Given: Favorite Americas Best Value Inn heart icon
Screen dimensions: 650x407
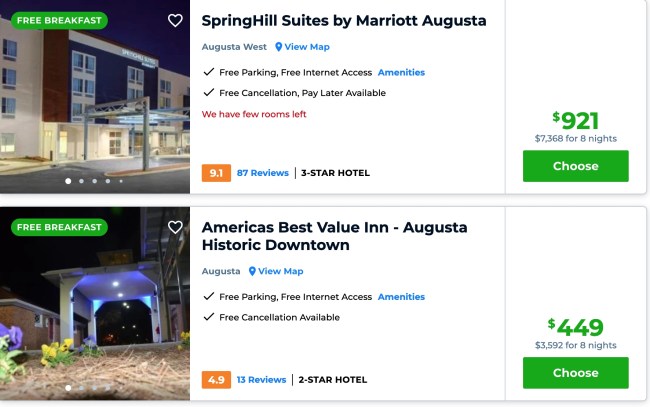Looking at the screenshot, I should 175,228.
